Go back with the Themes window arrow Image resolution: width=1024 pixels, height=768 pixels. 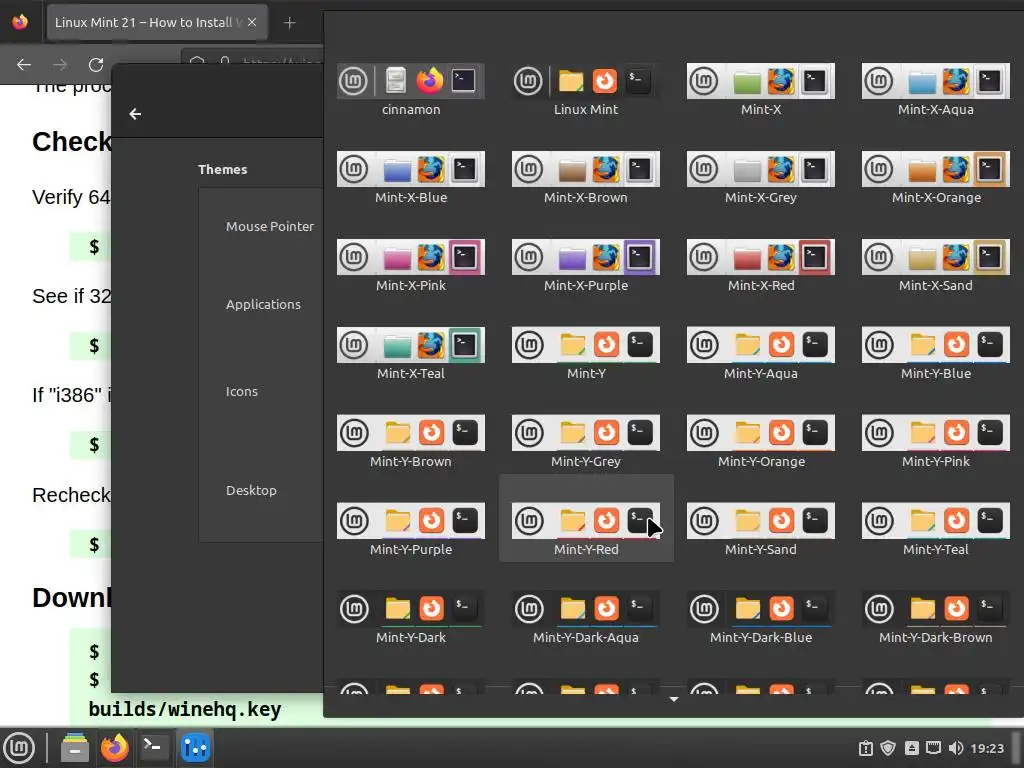click(x=135, y=114)
